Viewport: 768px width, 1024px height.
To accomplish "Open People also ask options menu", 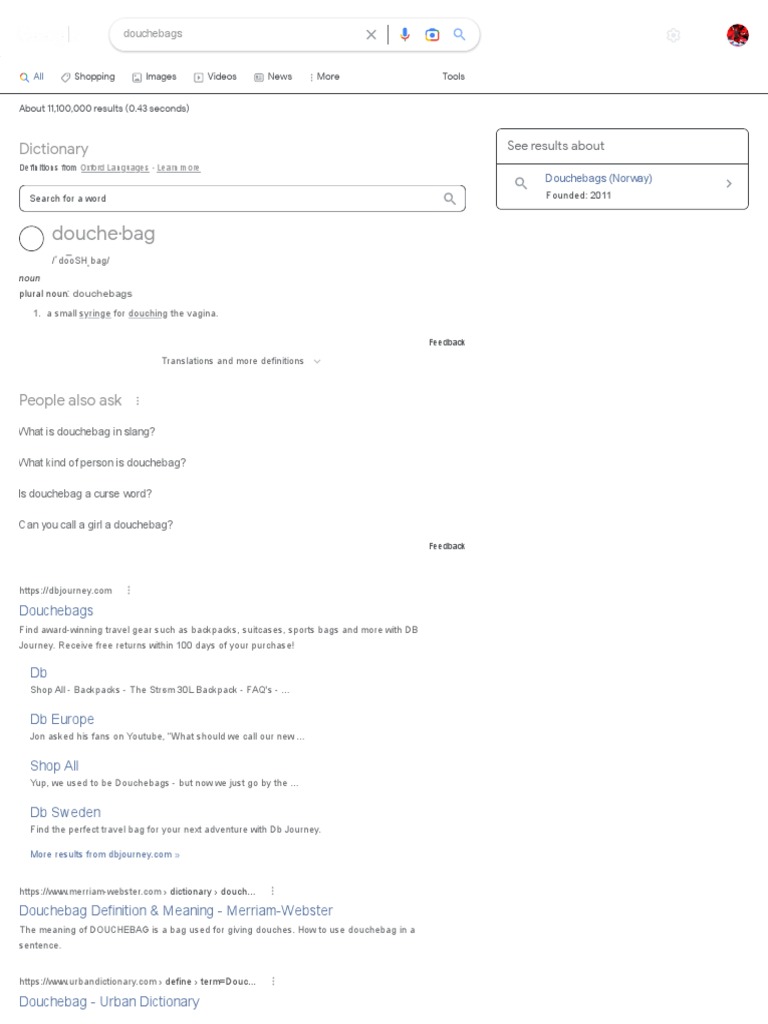I will click(138, 400).
